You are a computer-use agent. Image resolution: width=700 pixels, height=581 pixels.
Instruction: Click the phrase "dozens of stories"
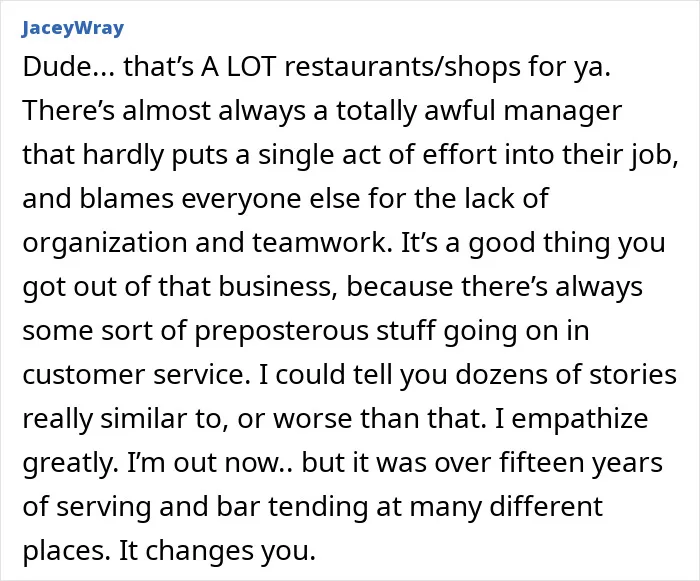click(x=566, y=375)
